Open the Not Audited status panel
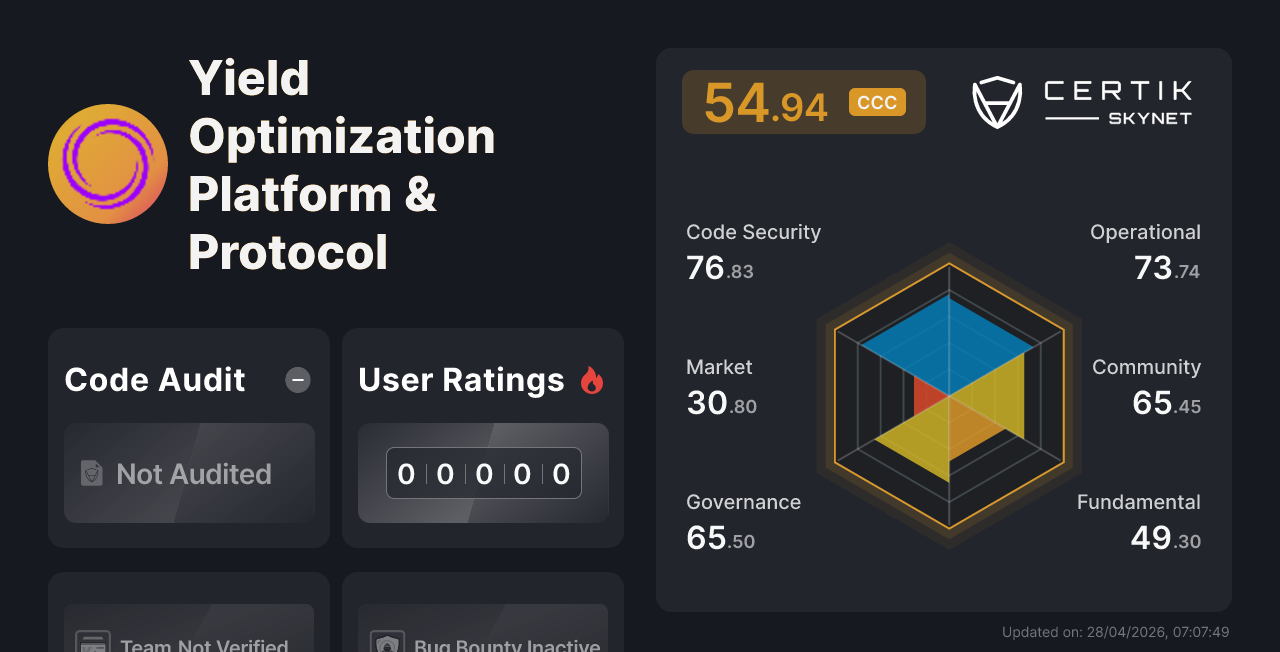This screenshot has height=652, width=1280. coord(189,473)
